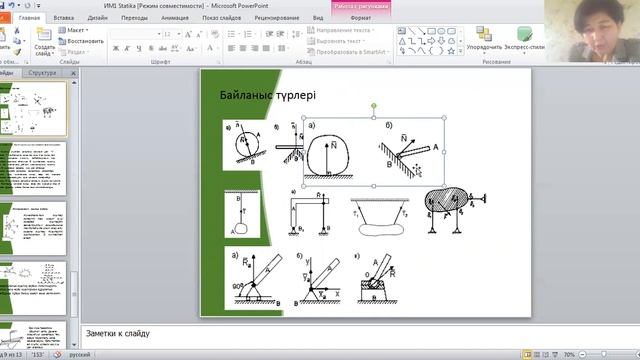
Task: Switch to the Переходы tab
Action: pyautogui.click(x=134, y=18)
